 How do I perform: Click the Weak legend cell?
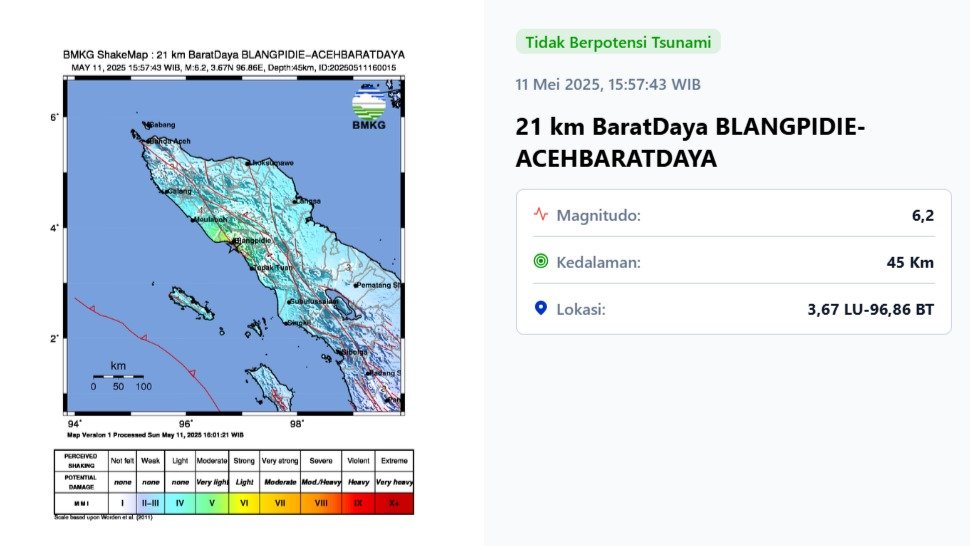coord(150,461)
